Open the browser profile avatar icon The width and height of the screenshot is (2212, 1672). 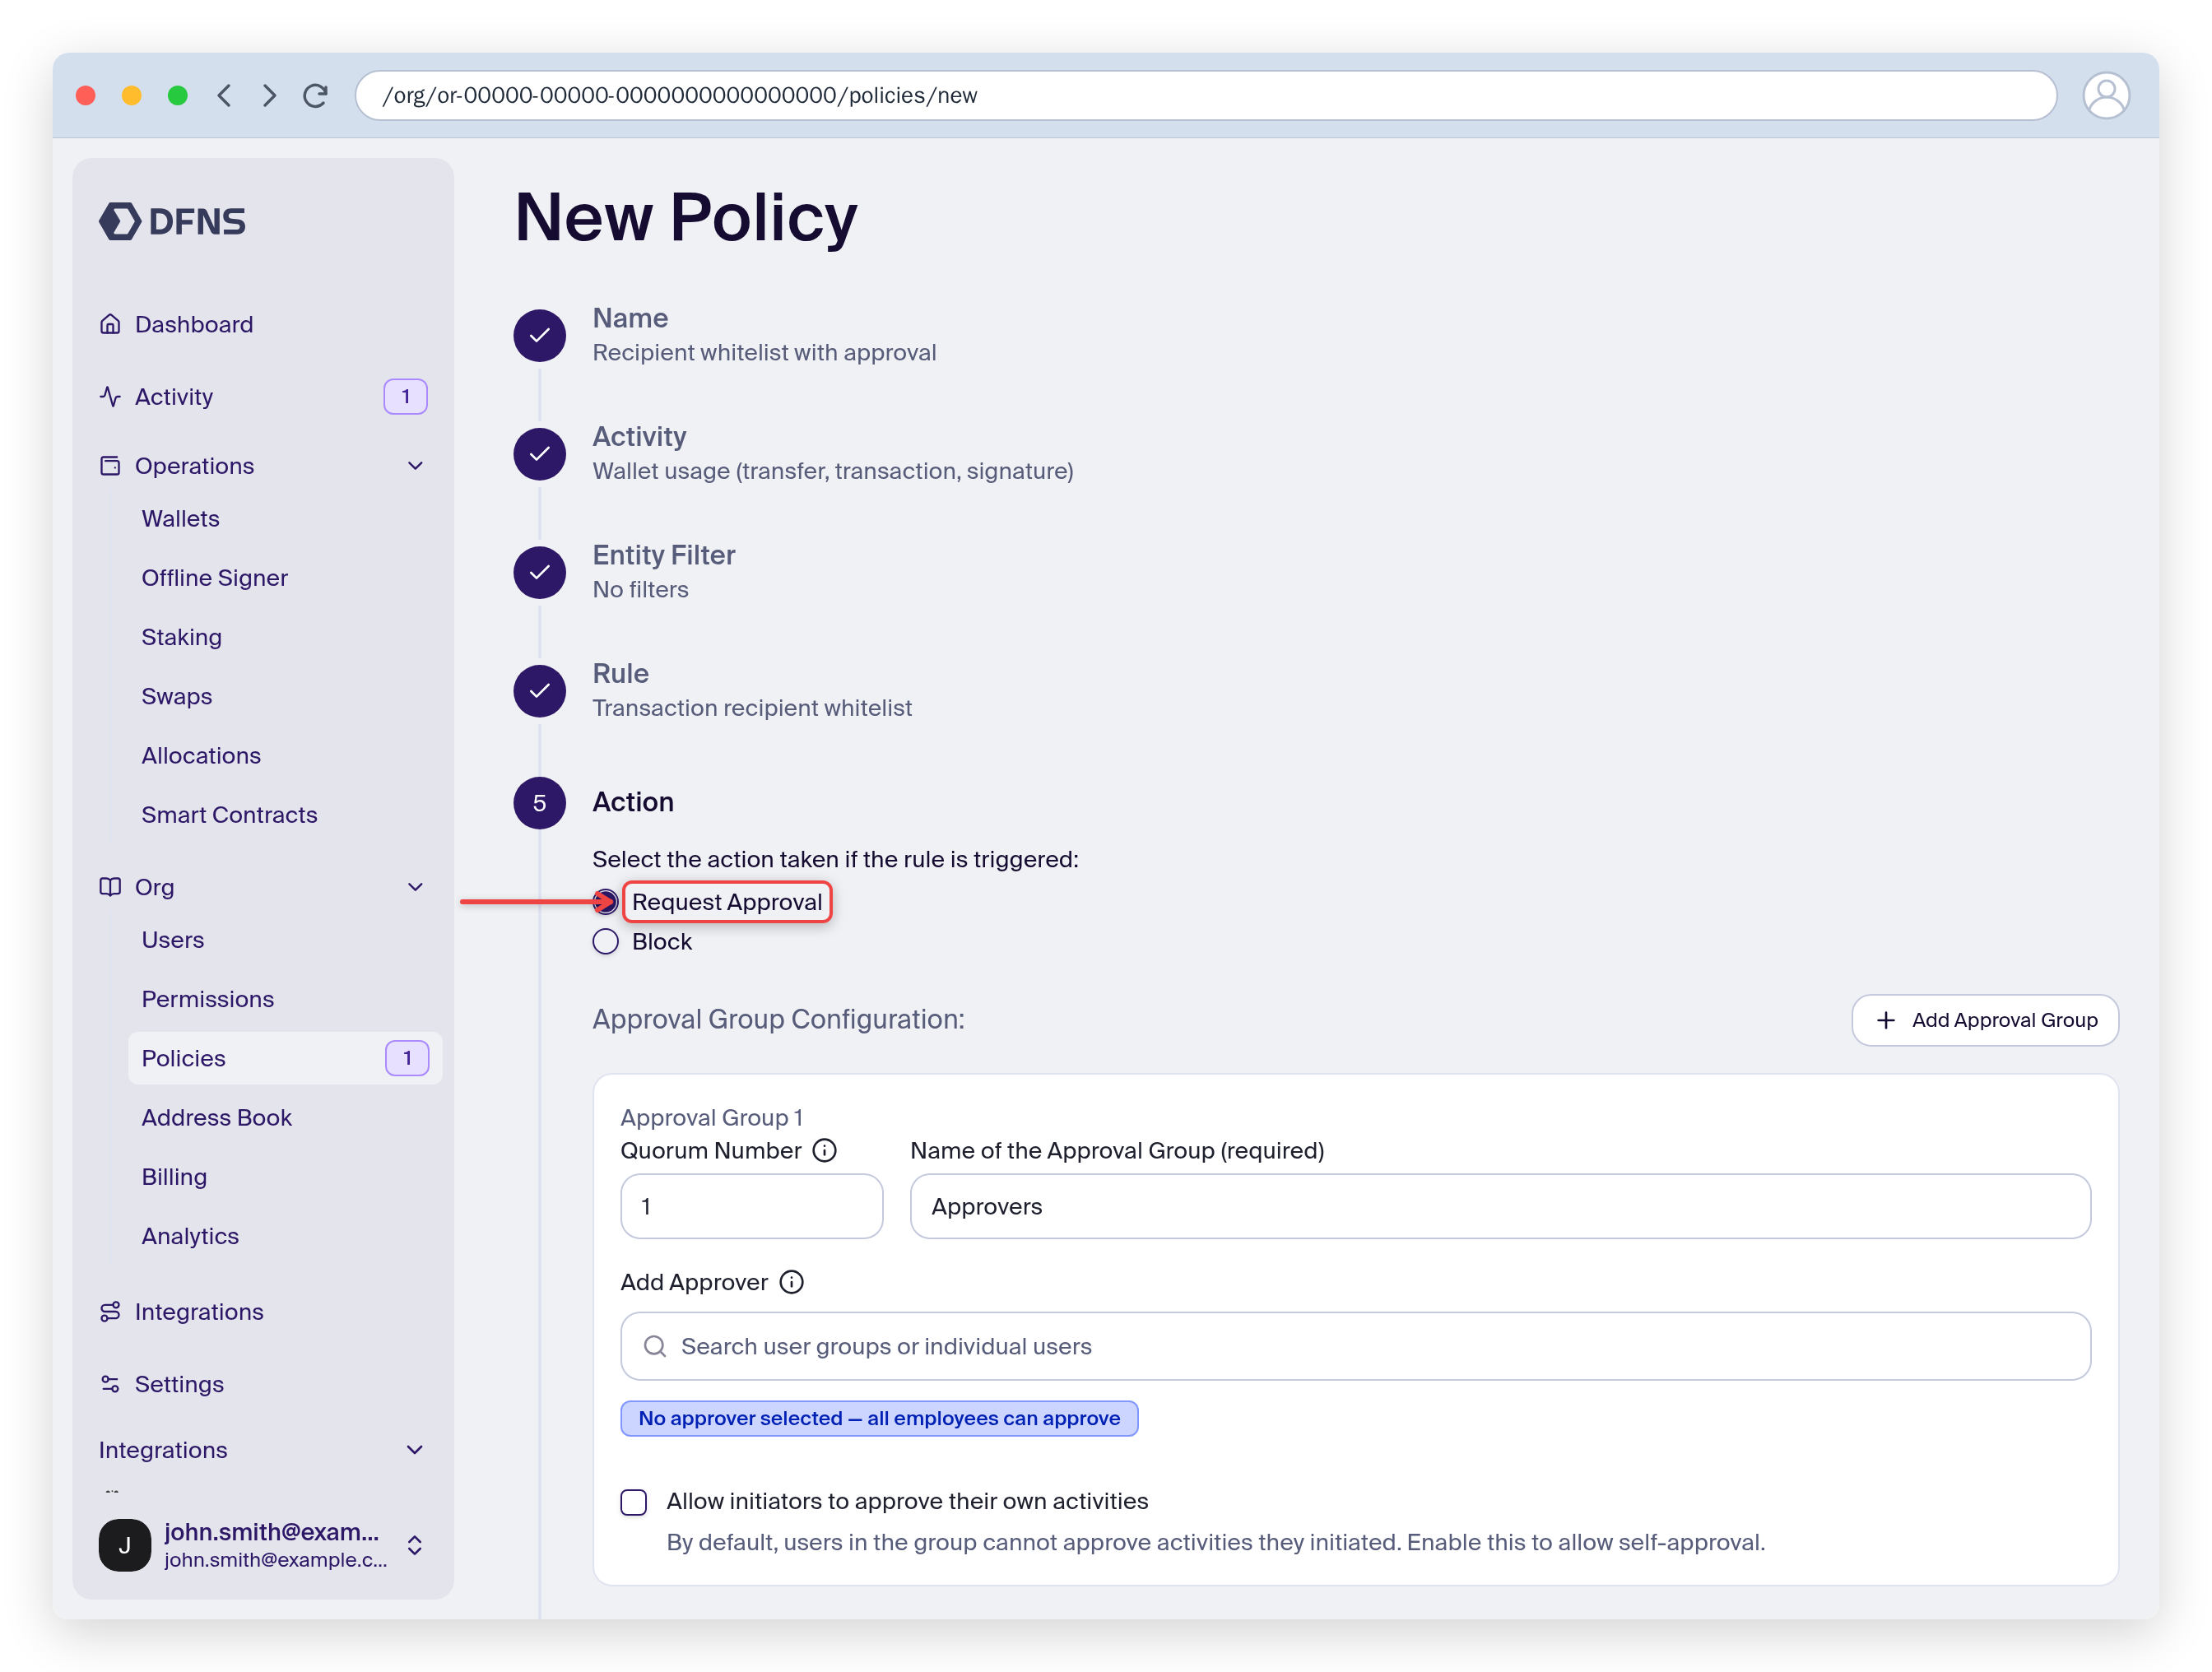point(2105,95)
